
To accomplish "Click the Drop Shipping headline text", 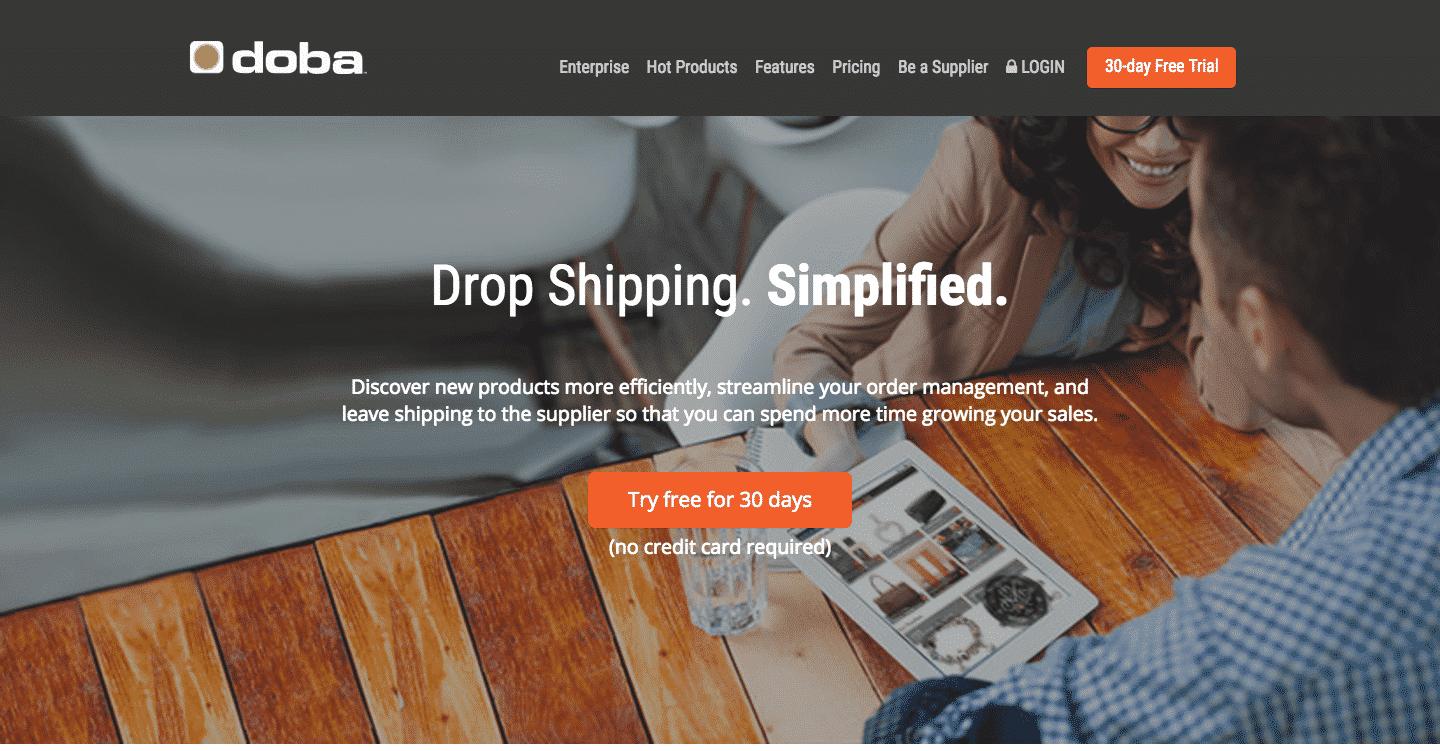I will click(591, 287).
